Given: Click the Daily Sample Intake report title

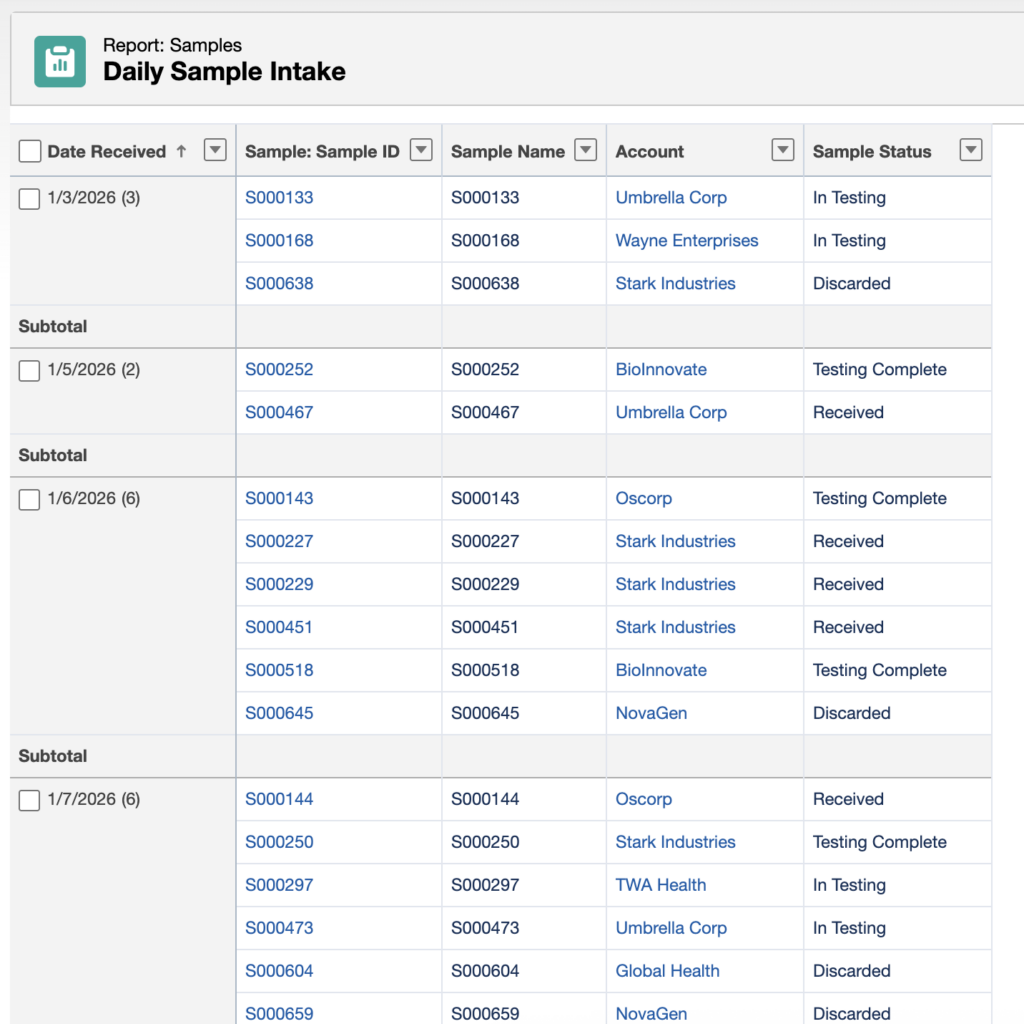Looking at the screenshot, I should click(x=224, y=71).
